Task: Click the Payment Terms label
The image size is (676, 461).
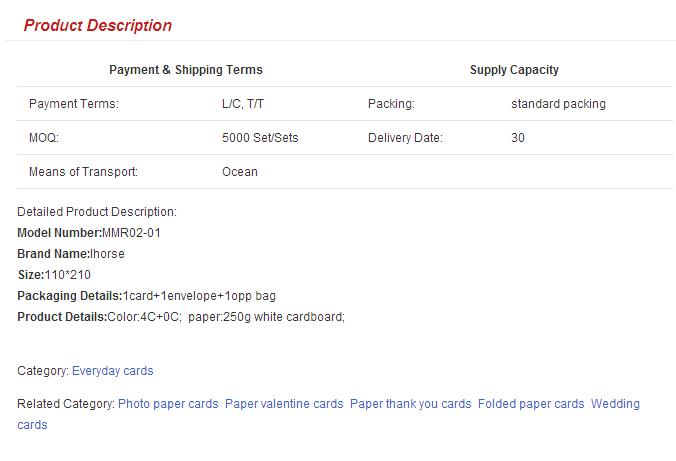Action: (74, 104)
